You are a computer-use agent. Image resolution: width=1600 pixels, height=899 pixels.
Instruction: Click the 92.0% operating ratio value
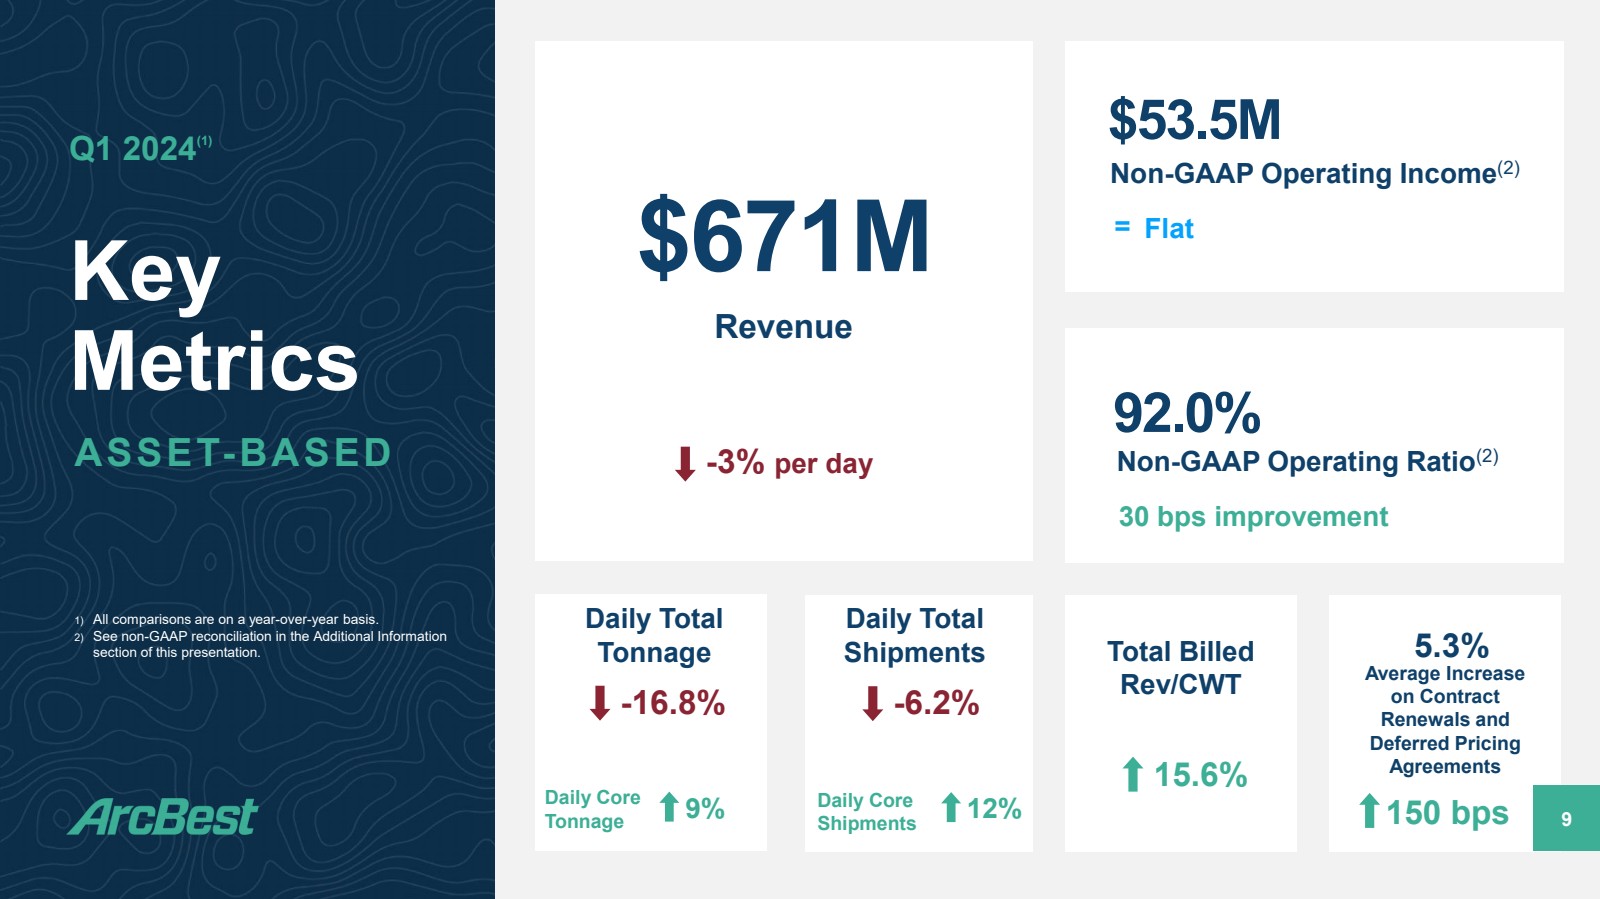pos(1187,413)
